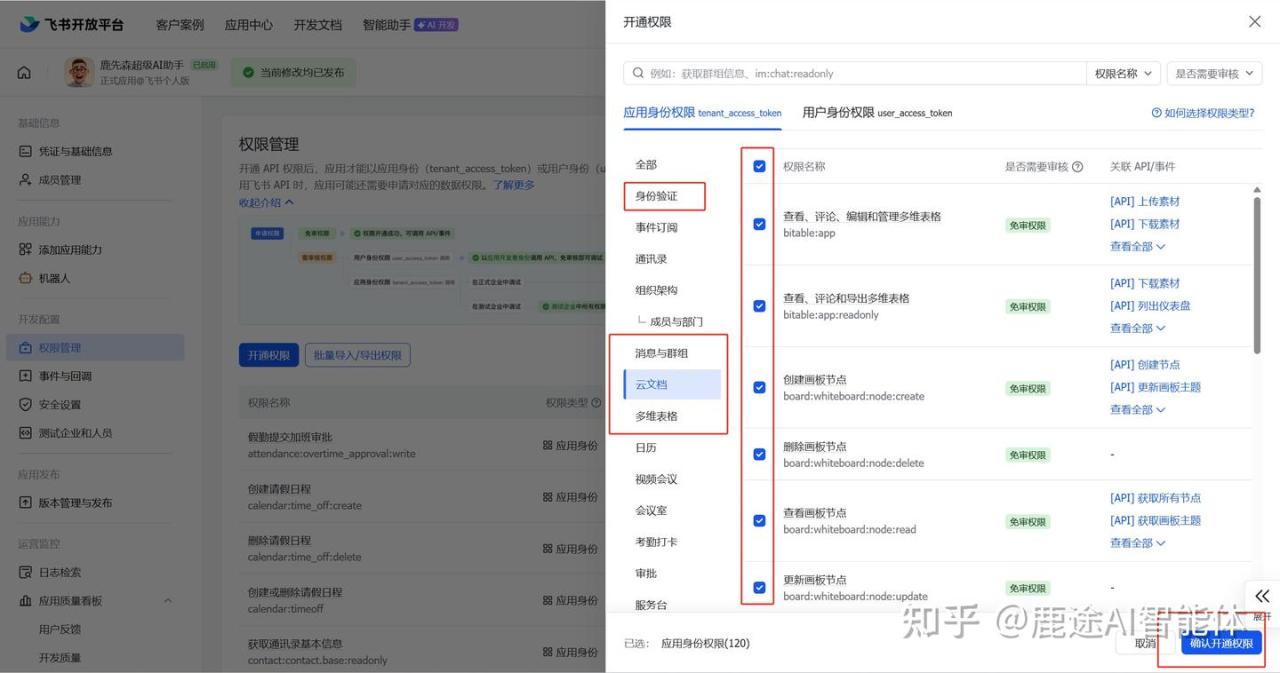The height and width of the screenshot is (673, 1280).
Task: Select 多维表格 category in permission list
Action: [x=656, y=416]
